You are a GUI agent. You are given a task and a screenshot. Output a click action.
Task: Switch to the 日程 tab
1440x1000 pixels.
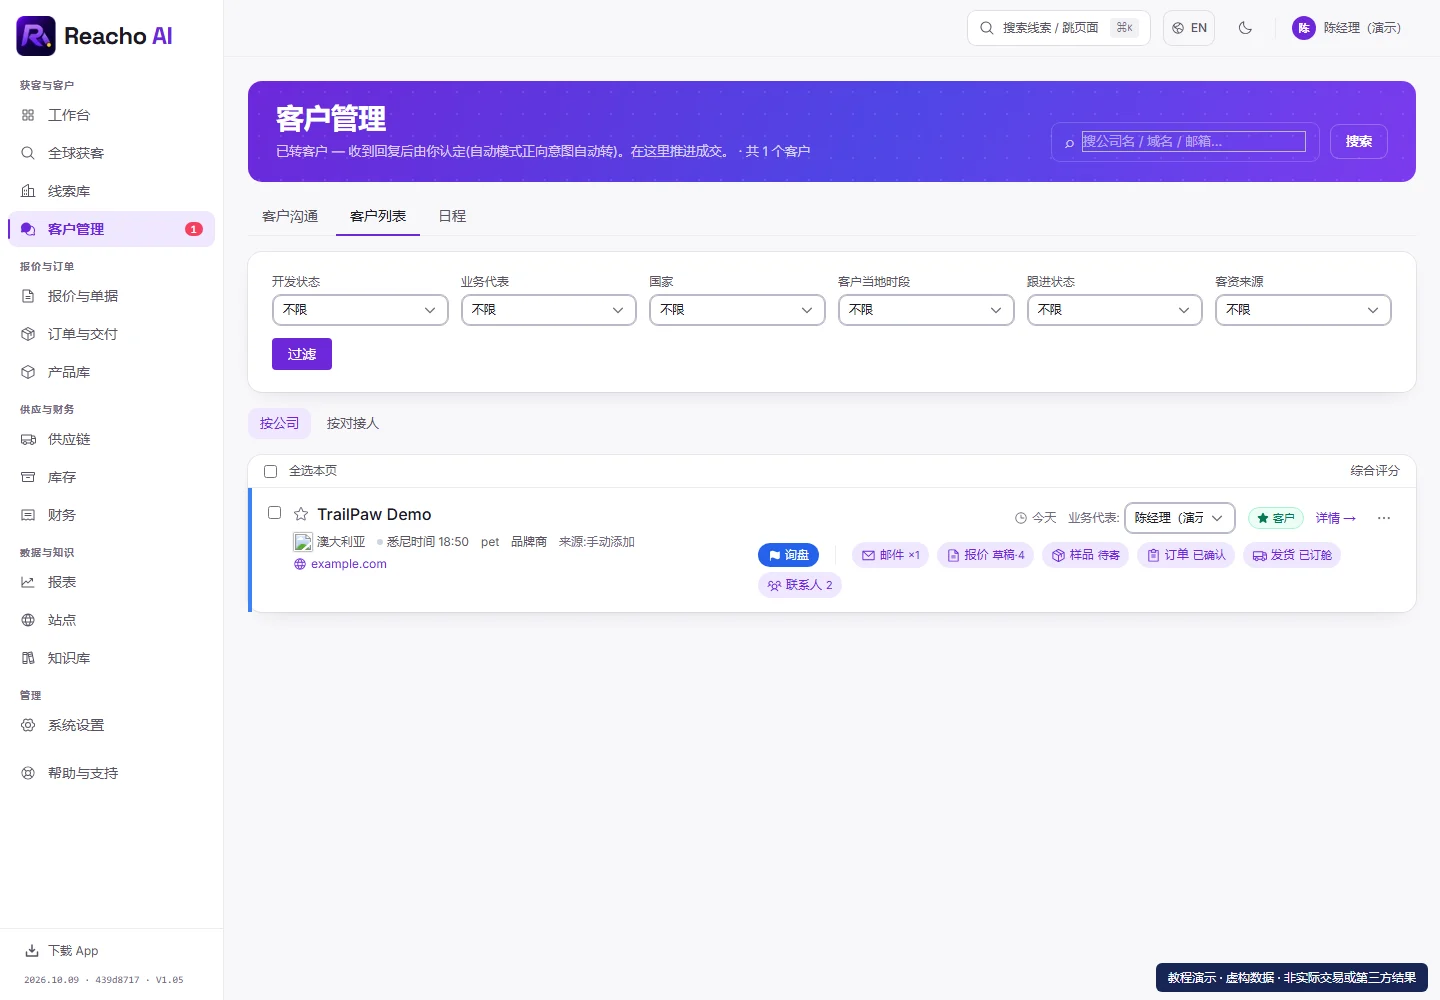tap(452, 216)
